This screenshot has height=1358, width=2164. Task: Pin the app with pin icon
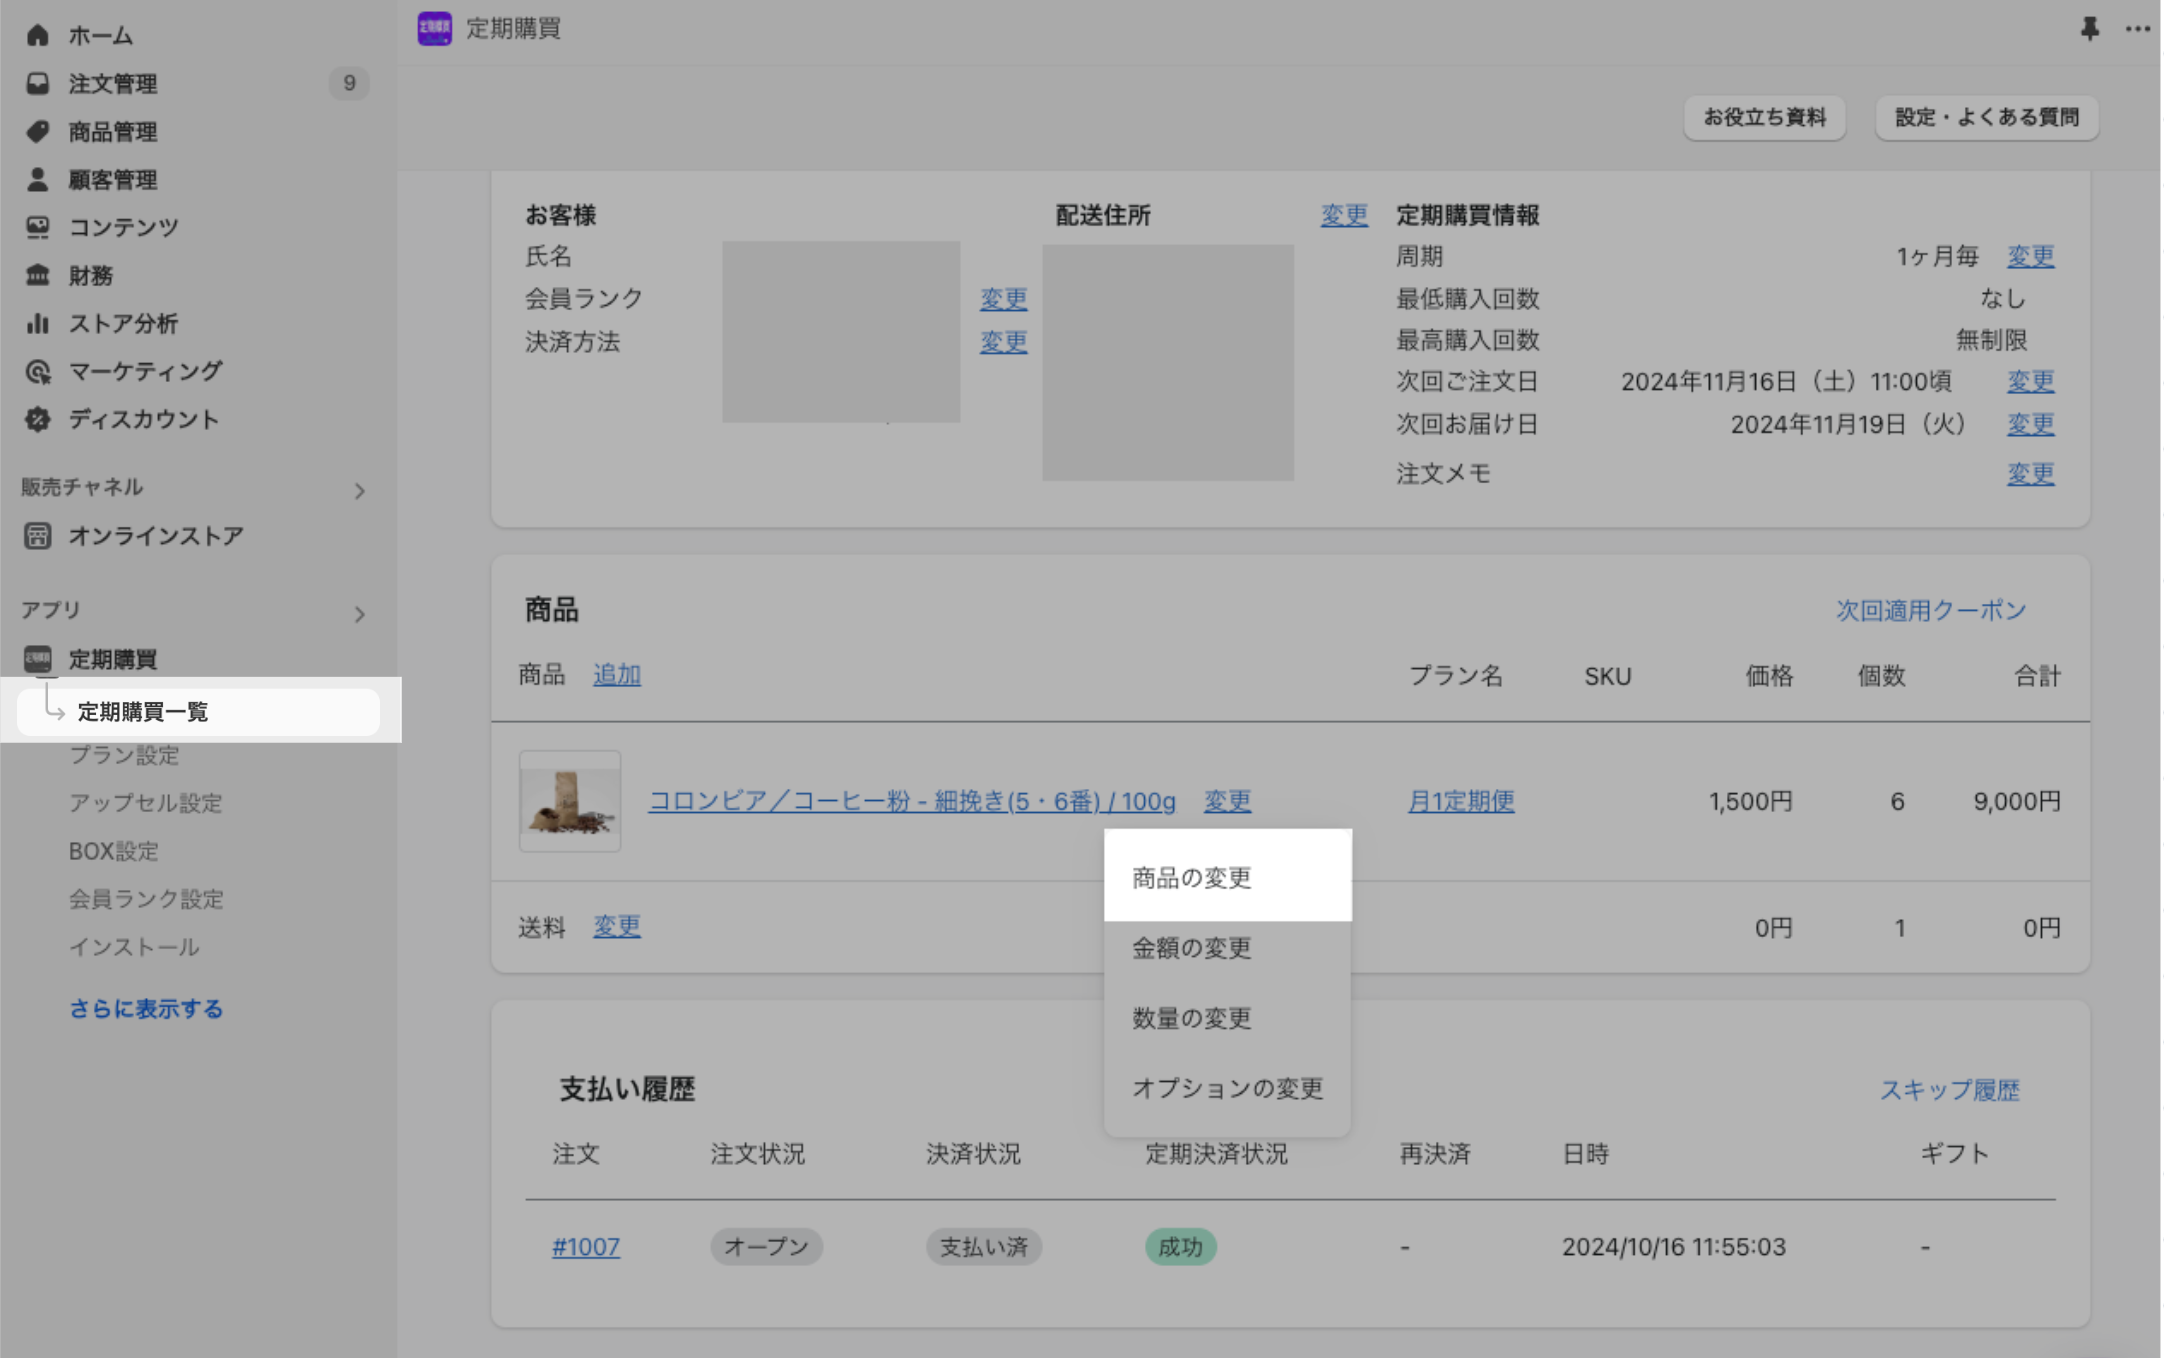tap(2089, 29)
